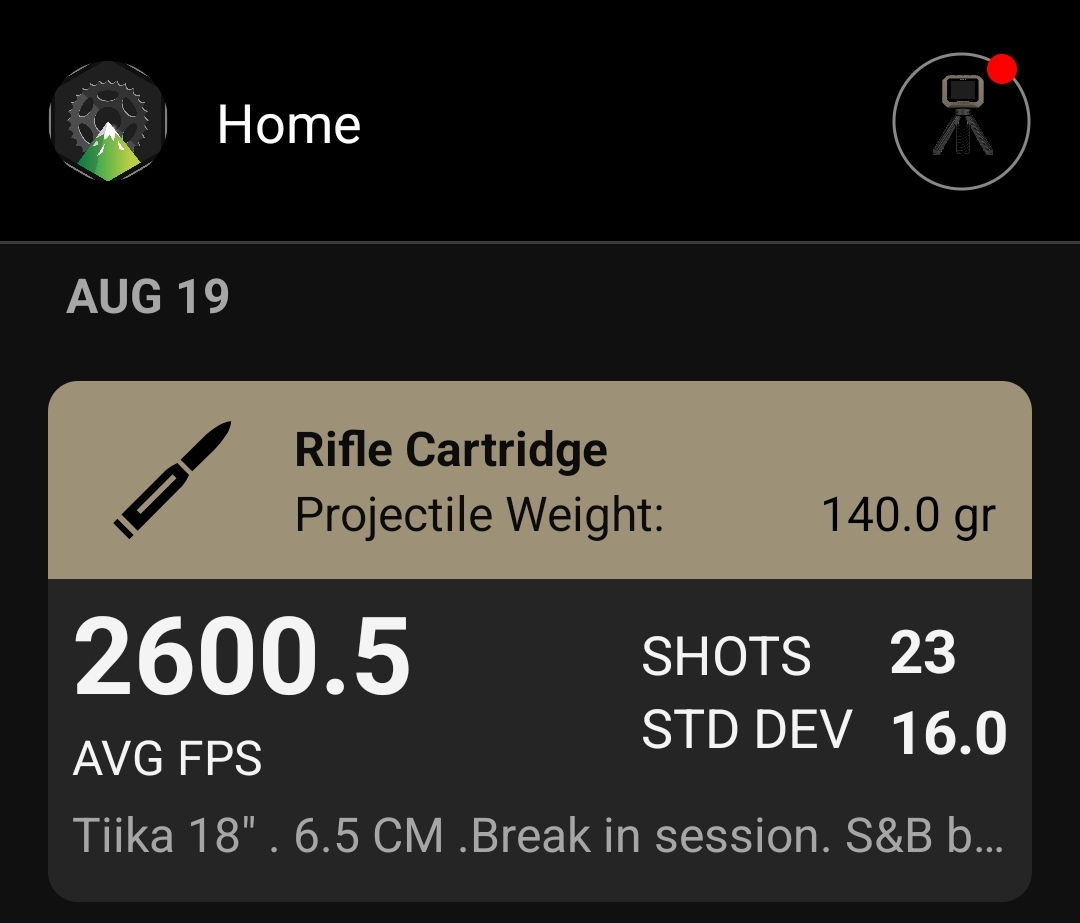Click the tan cartridge header band
The width and height of the screenshot is (1080, 923).
[540, 480]
